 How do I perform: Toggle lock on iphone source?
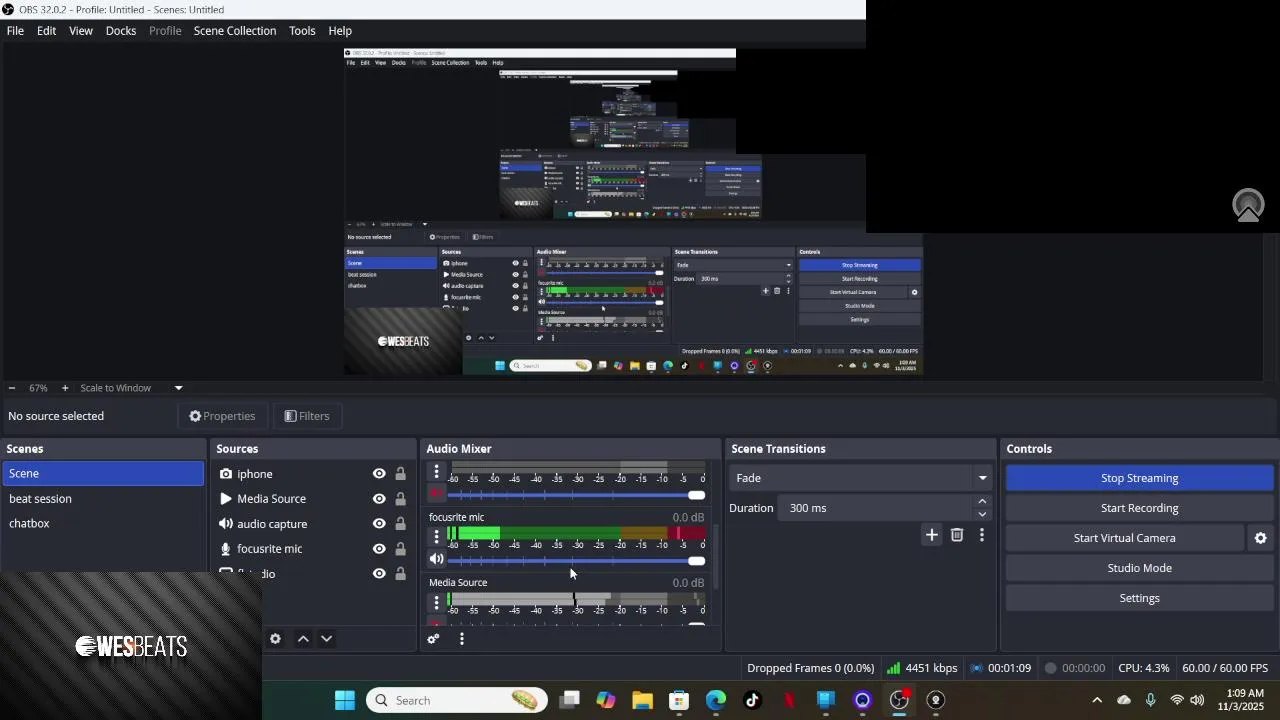pos(400,474)
